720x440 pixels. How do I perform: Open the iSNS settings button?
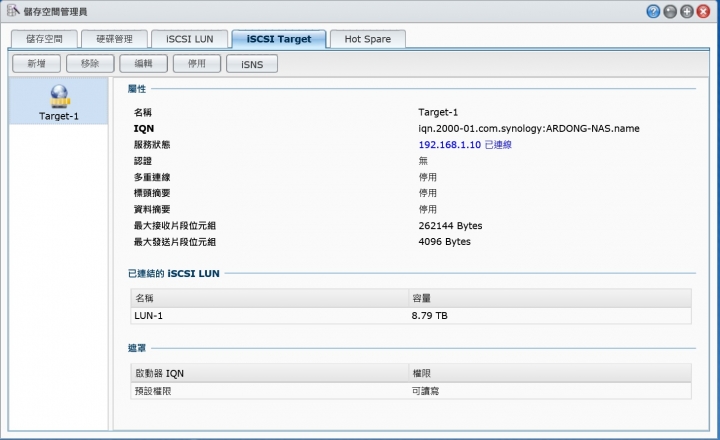(x=252, y=64)
